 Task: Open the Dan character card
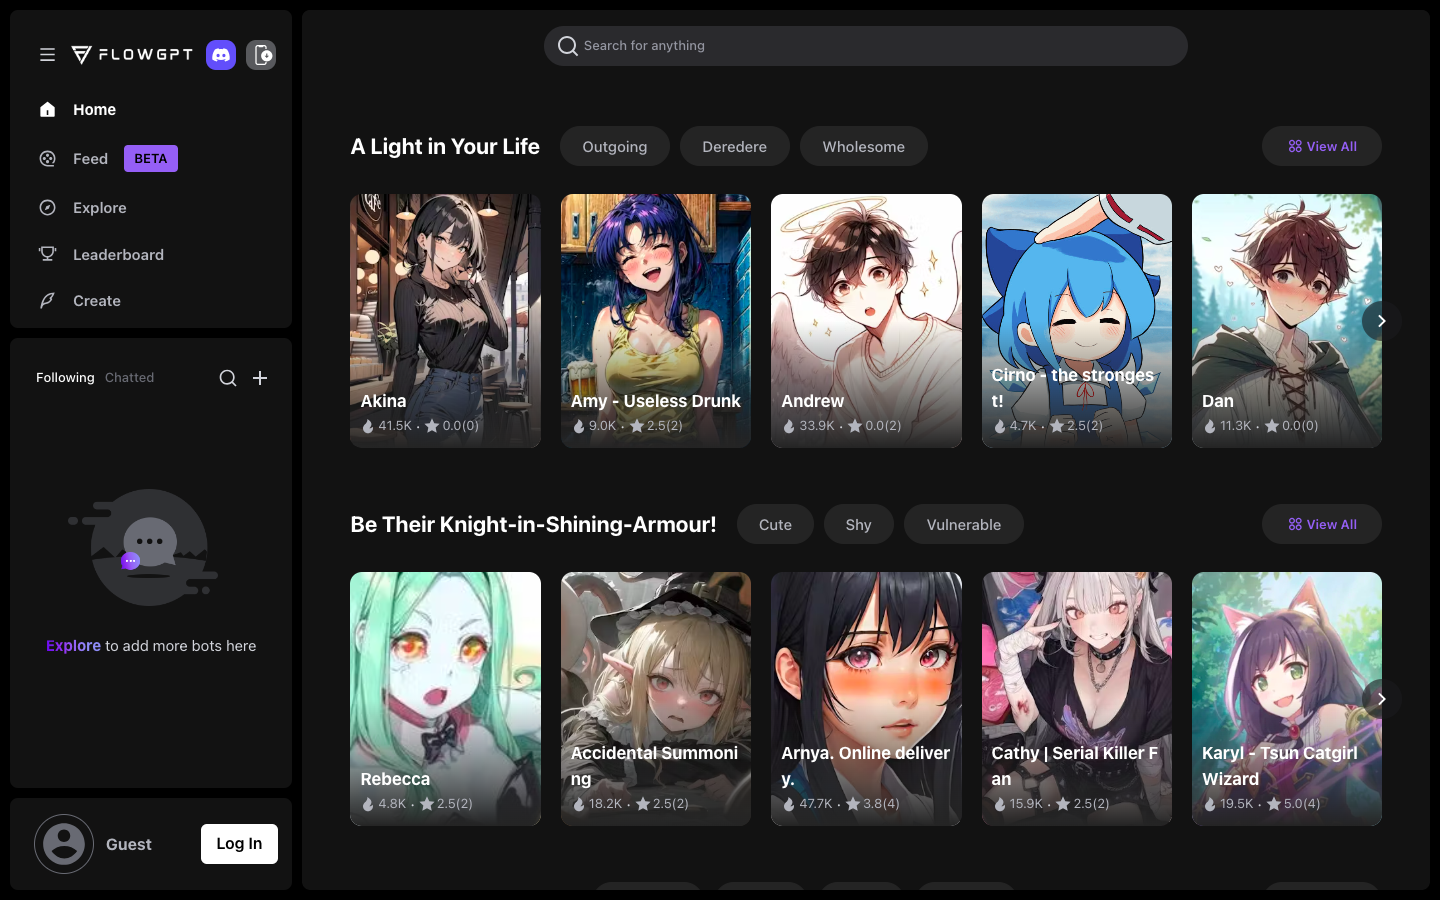click(x=1287, y=321)
